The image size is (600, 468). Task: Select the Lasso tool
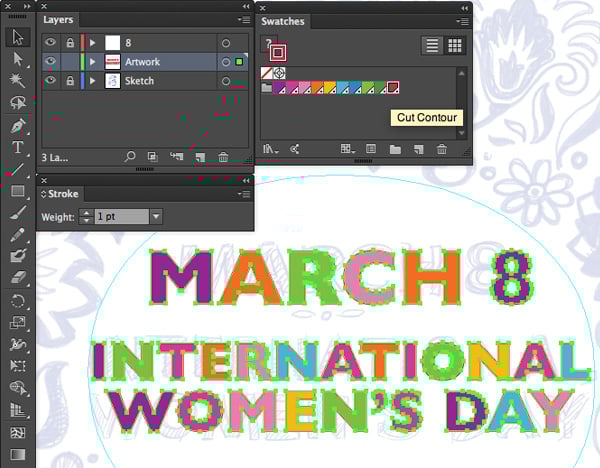pyautogui.click(x=18, y=102)
